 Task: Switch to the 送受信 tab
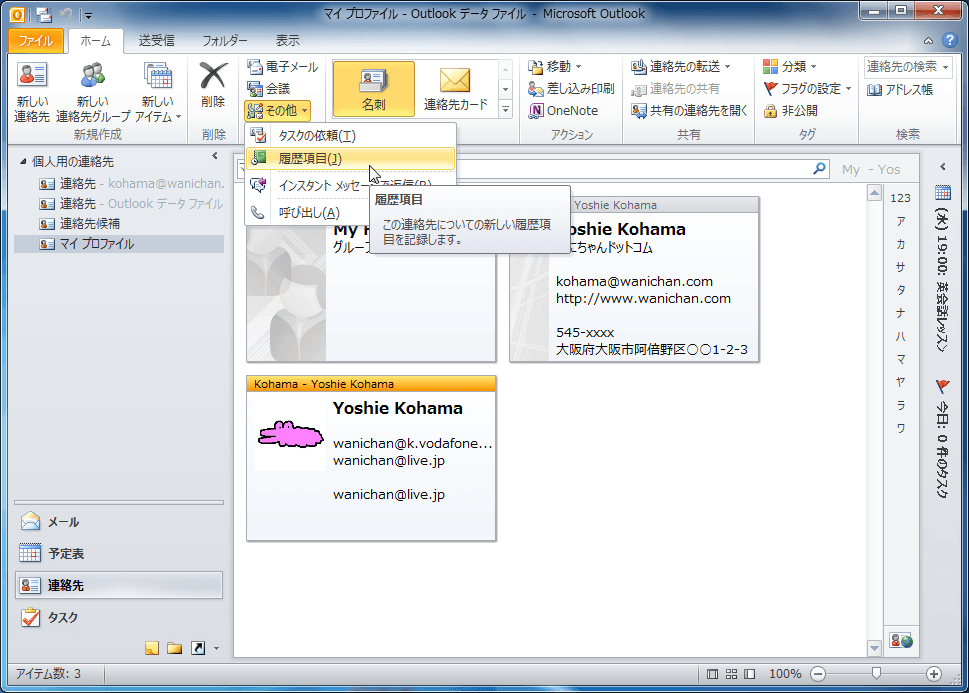pos(156,41)
